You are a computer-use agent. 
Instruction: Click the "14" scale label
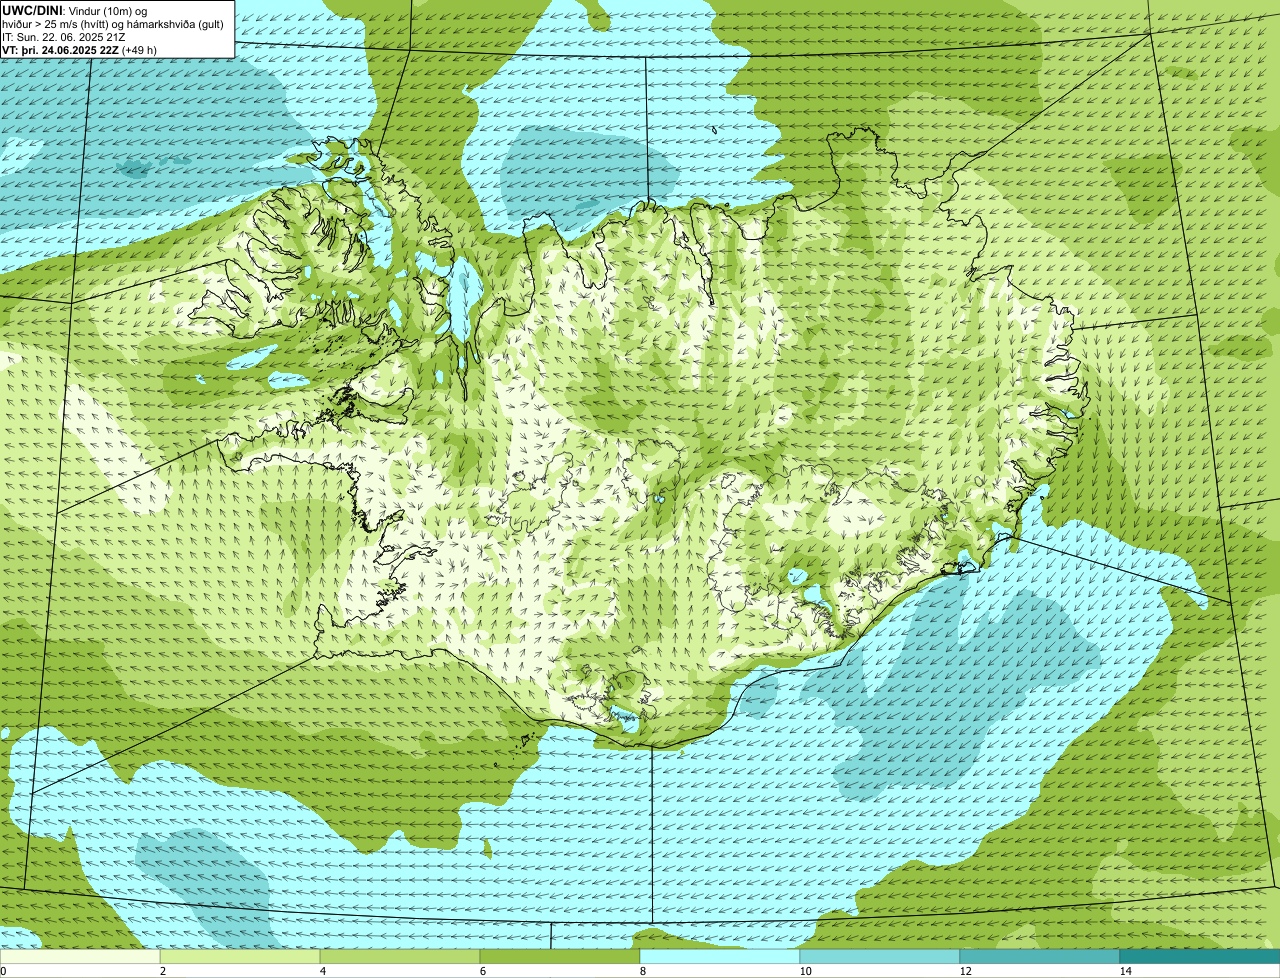pyautogui.click(x=1125, y=971)
